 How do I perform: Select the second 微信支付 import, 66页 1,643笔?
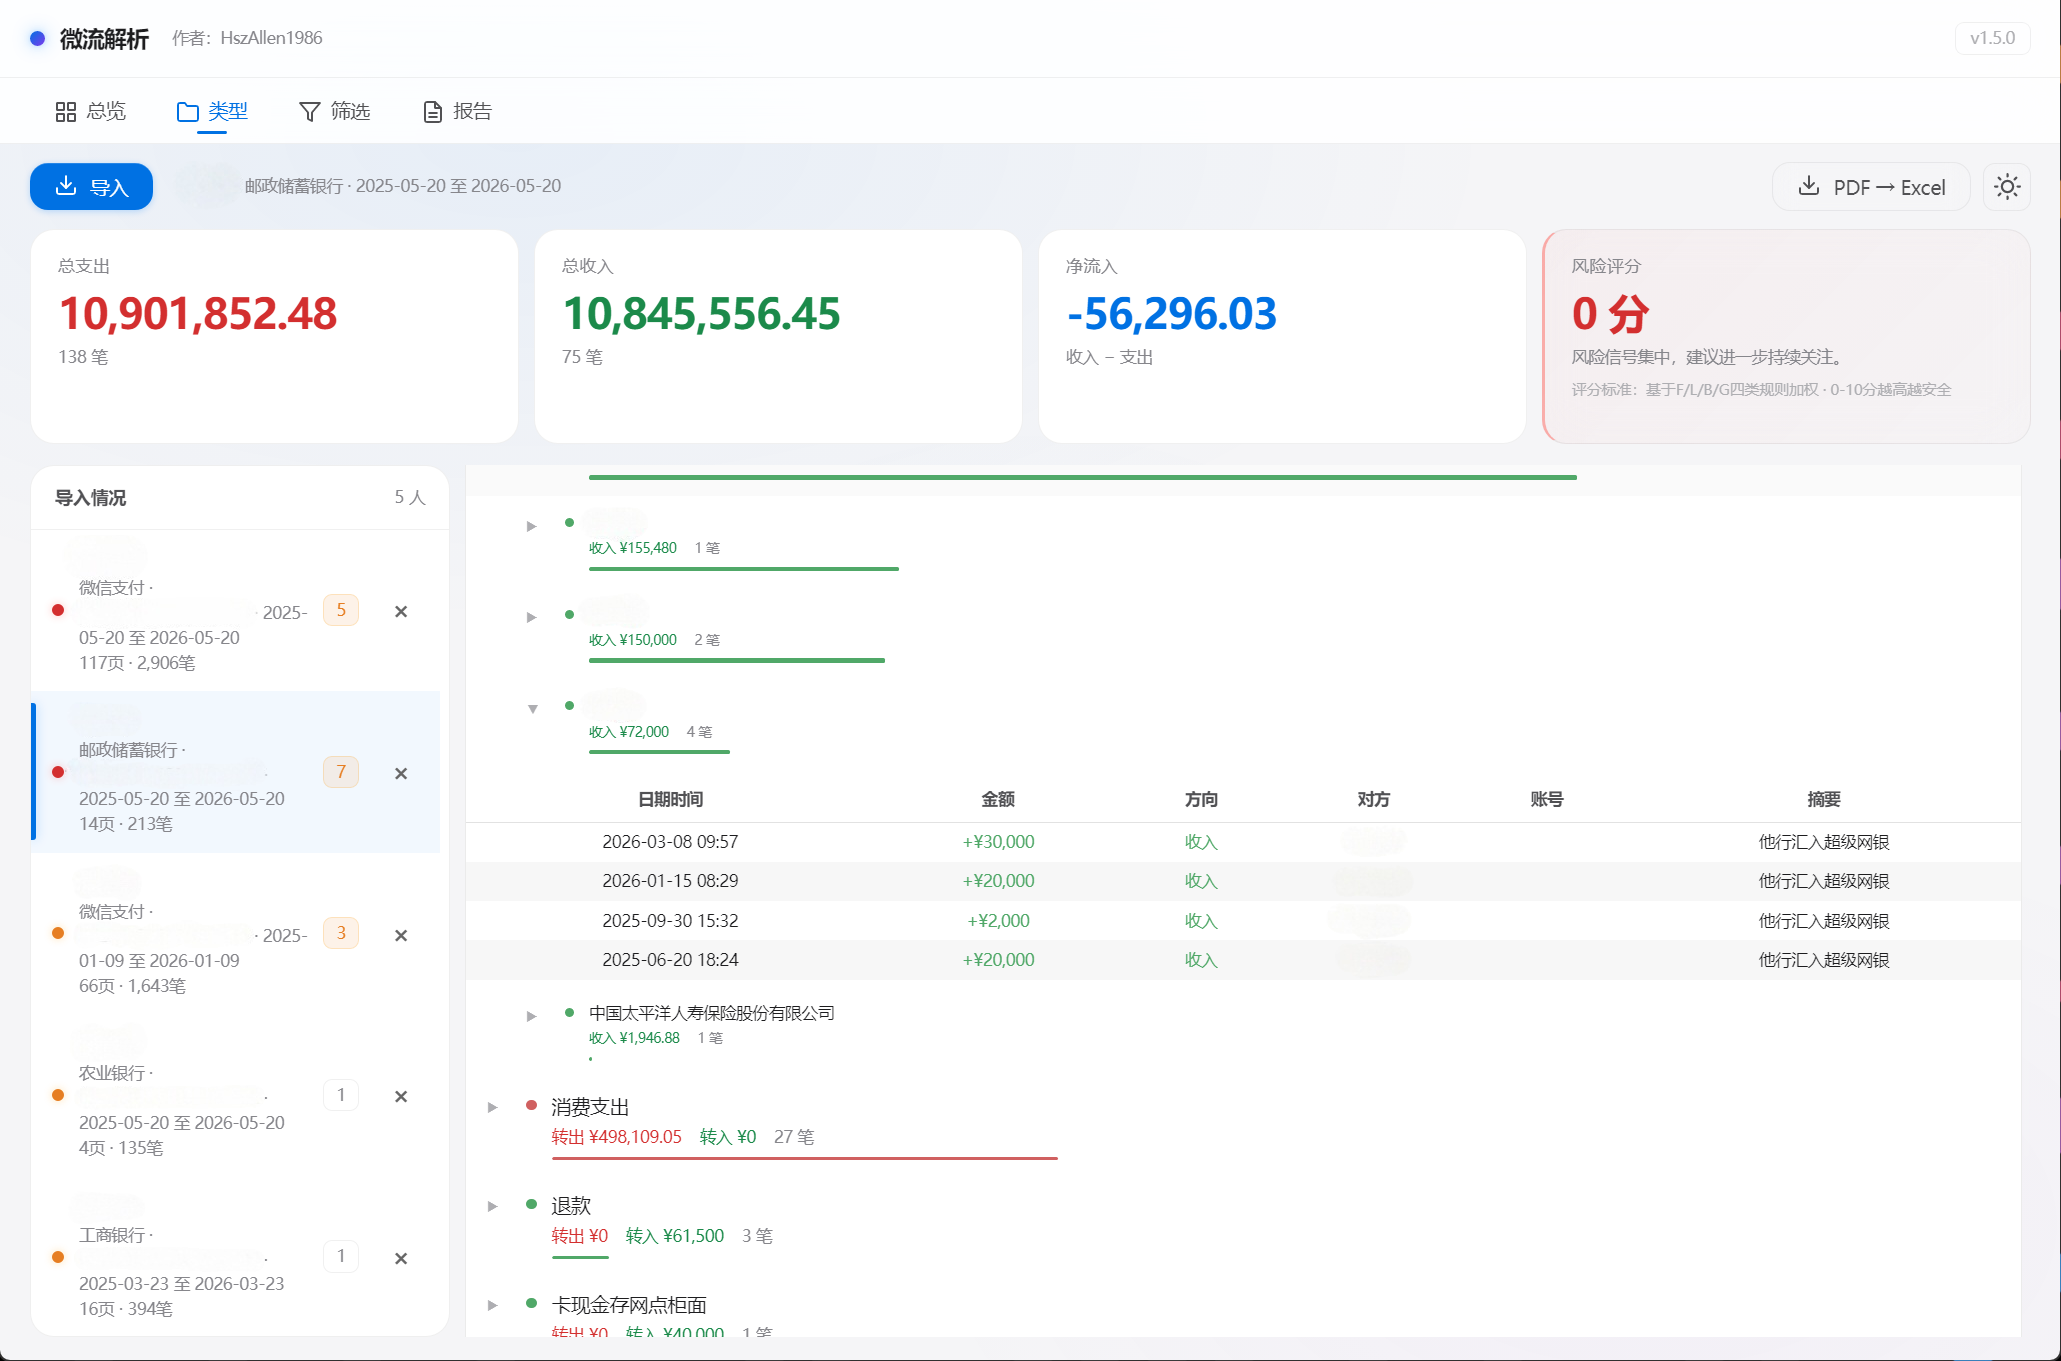(236, 934)
